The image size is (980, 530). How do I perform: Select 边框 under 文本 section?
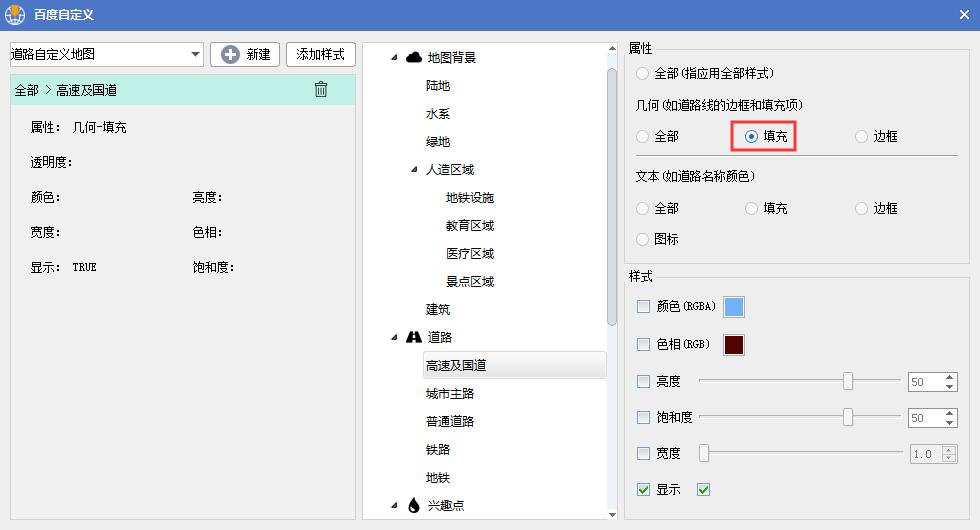click(x=861, y=208)
